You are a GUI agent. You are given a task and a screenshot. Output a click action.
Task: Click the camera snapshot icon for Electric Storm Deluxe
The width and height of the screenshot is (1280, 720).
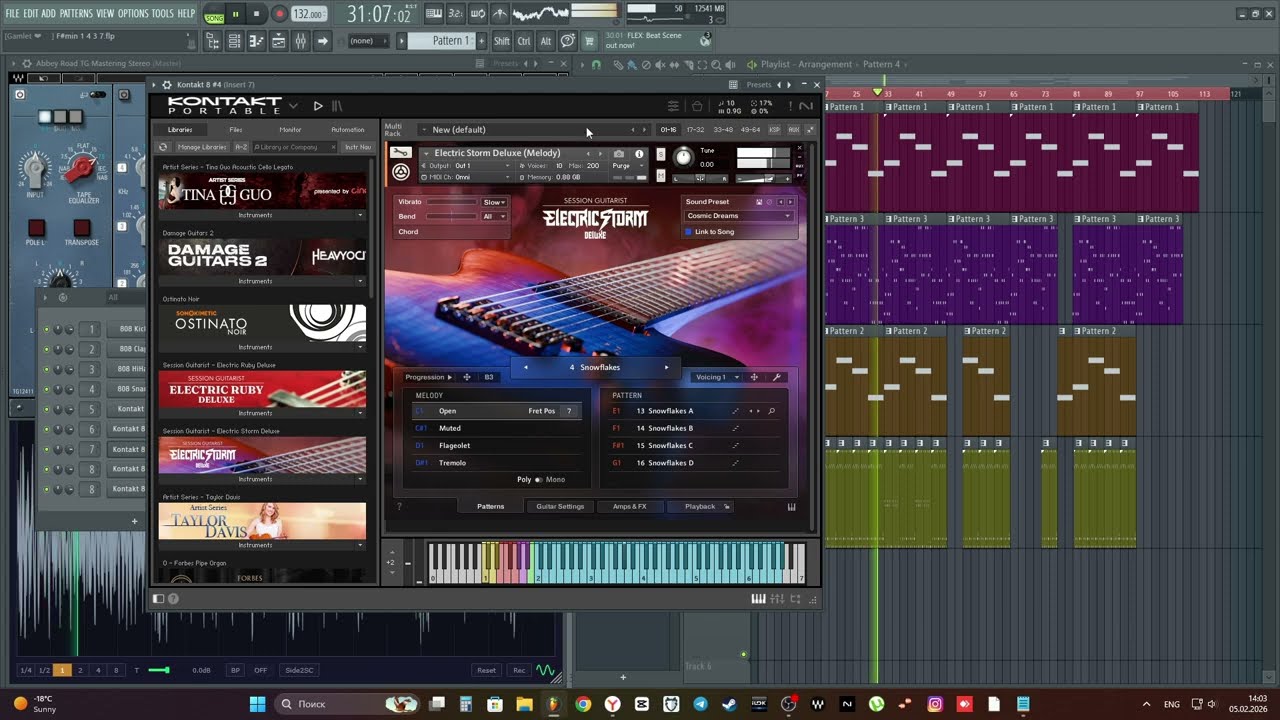pos(619,154)
